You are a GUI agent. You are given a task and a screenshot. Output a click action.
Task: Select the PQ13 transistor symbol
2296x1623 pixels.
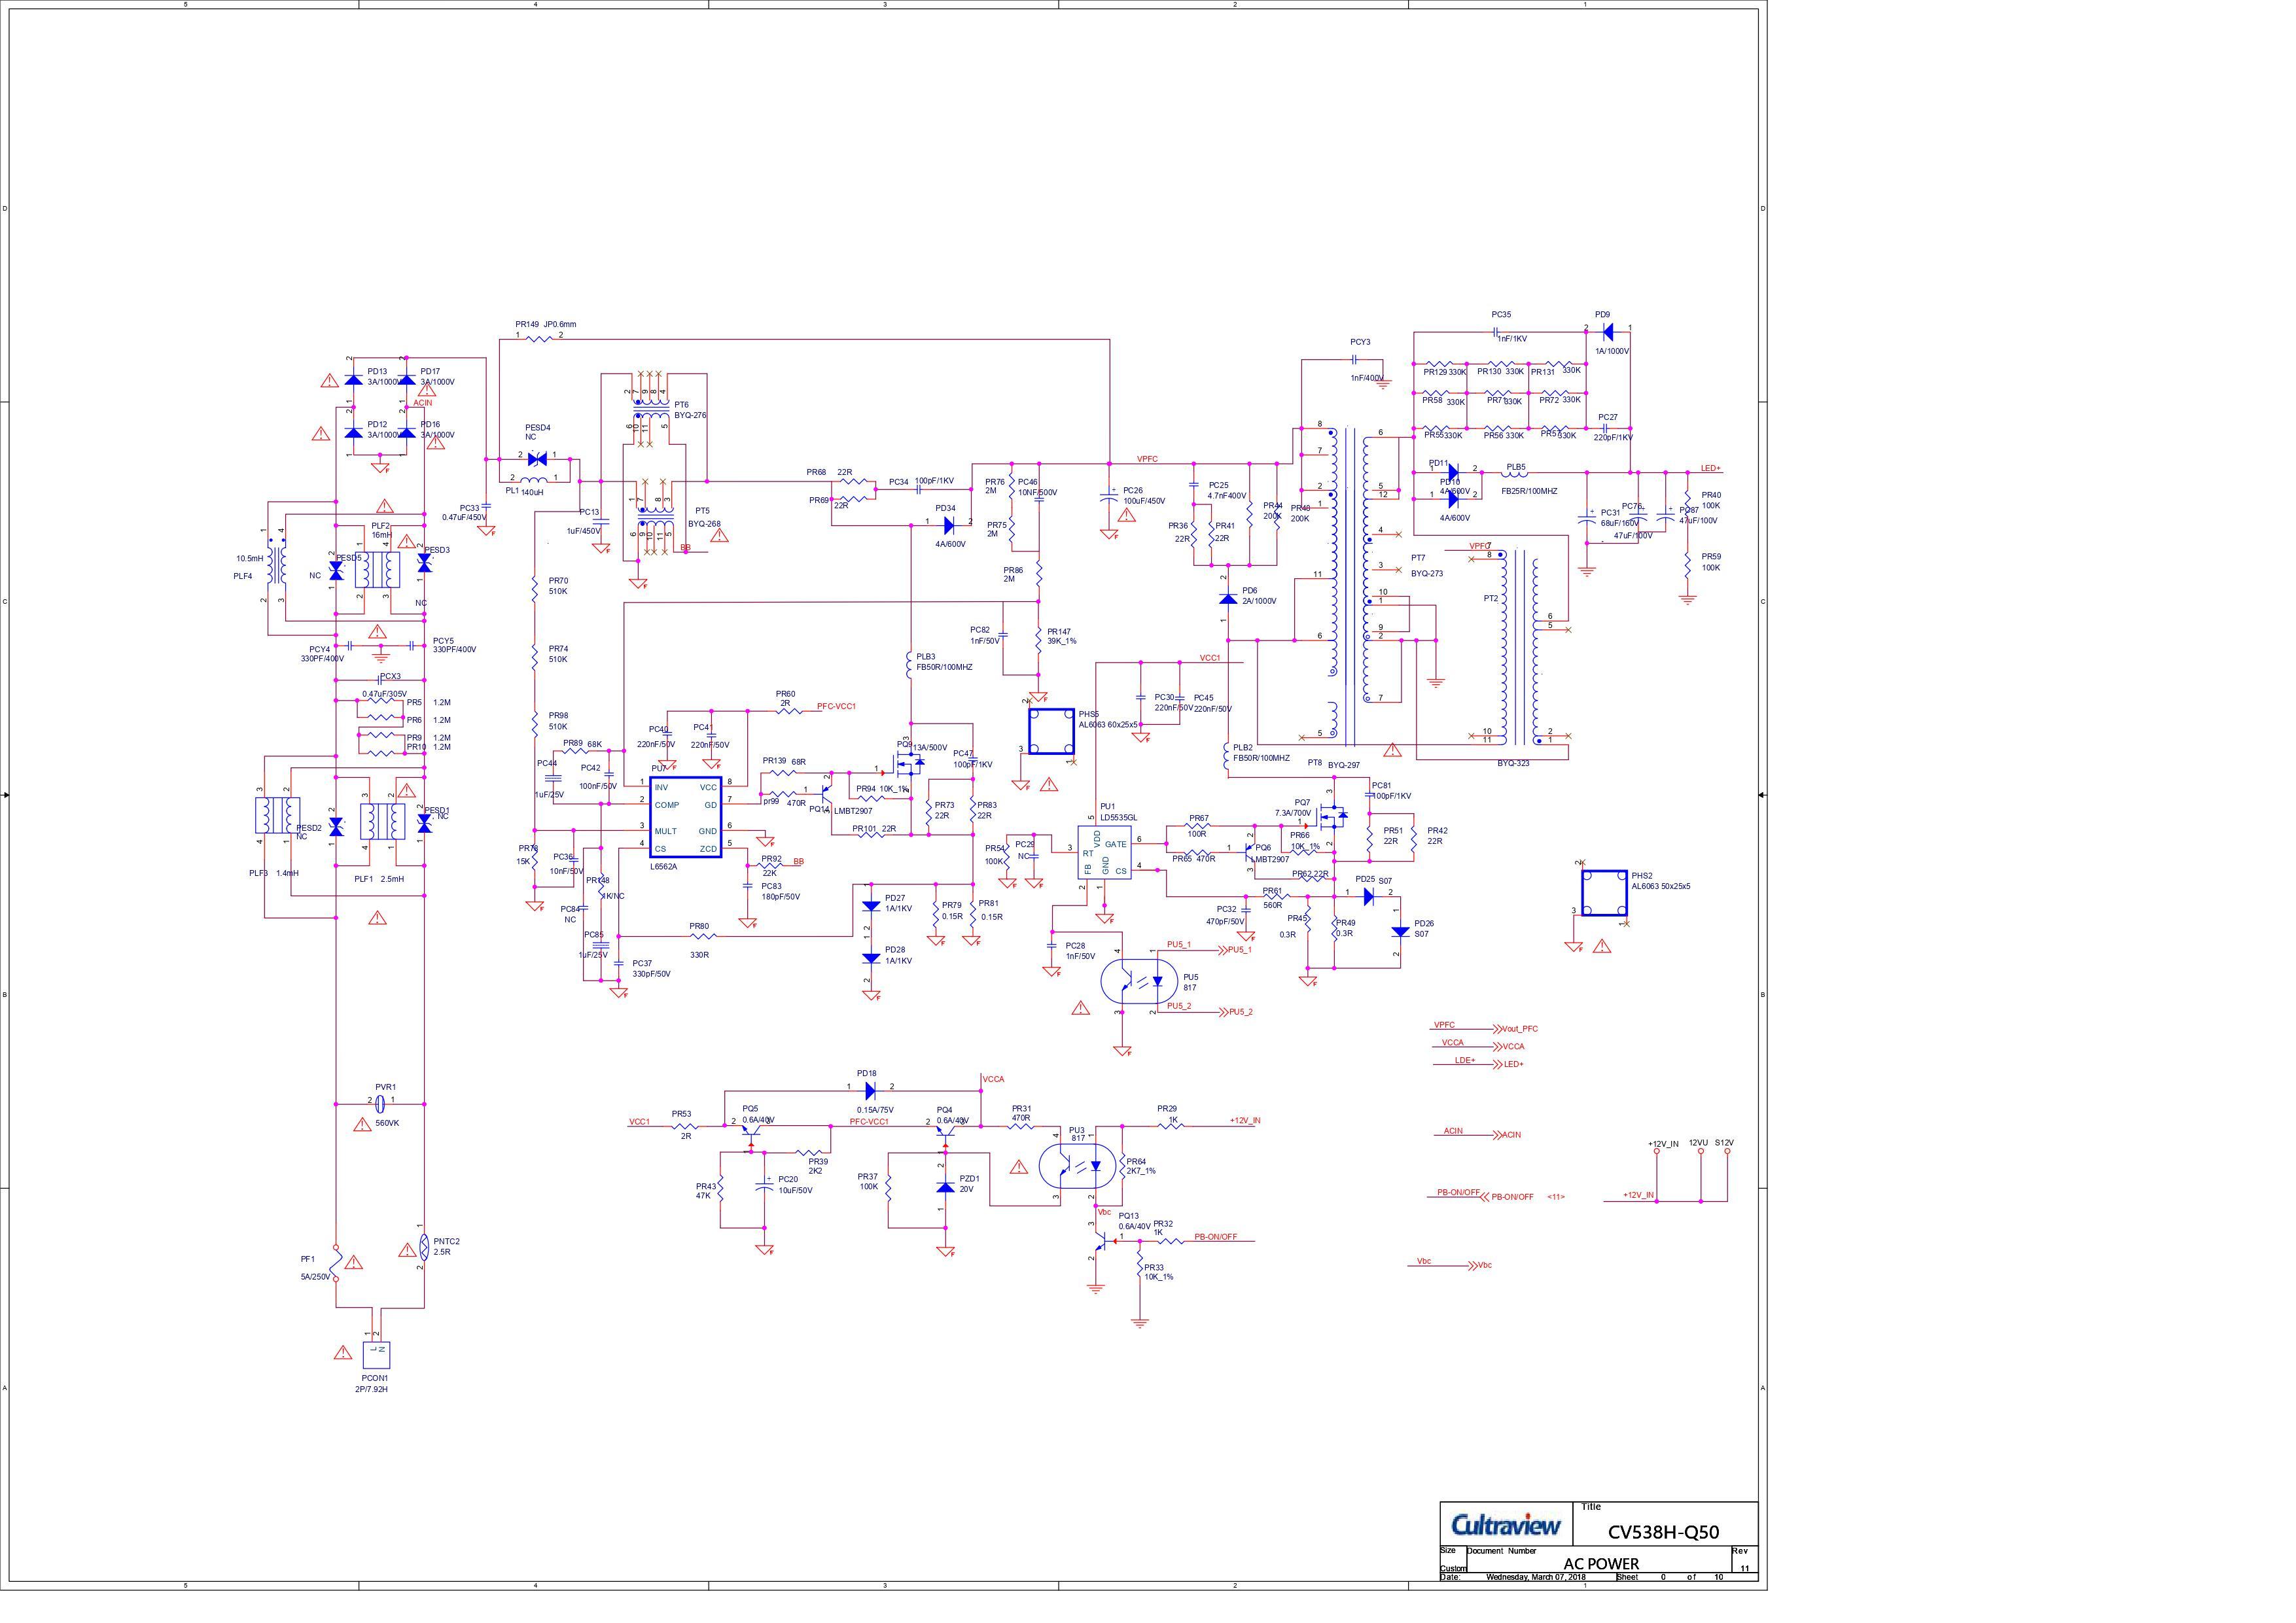tap(1102, 1241)
